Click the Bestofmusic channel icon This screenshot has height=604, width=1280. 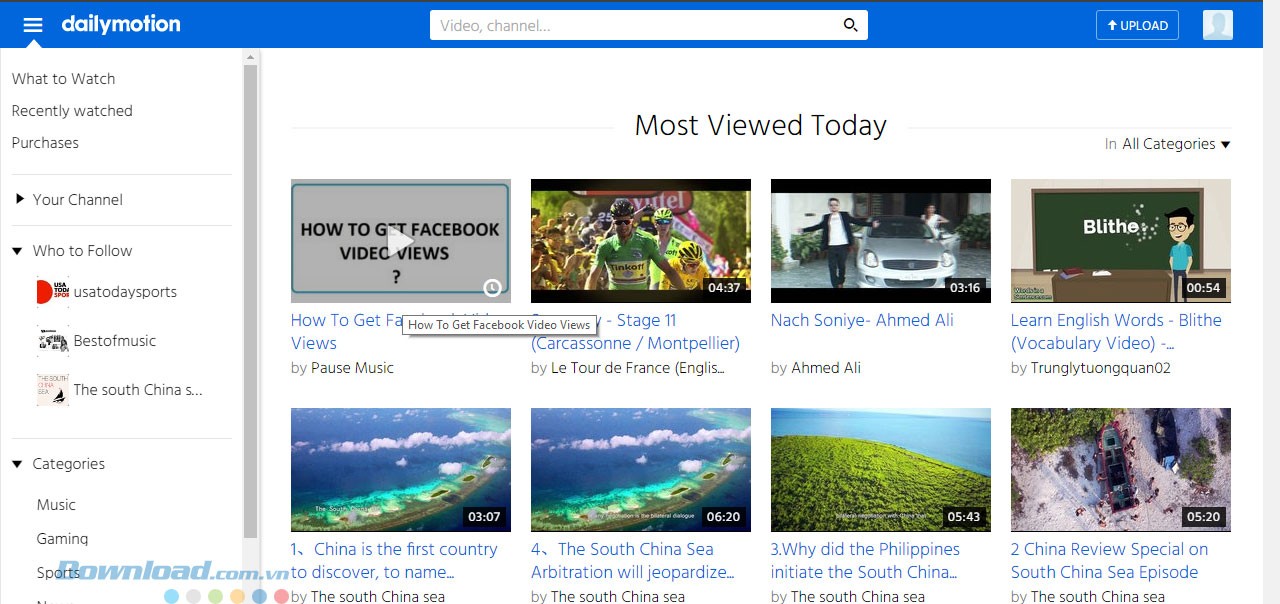pos(51,341)
